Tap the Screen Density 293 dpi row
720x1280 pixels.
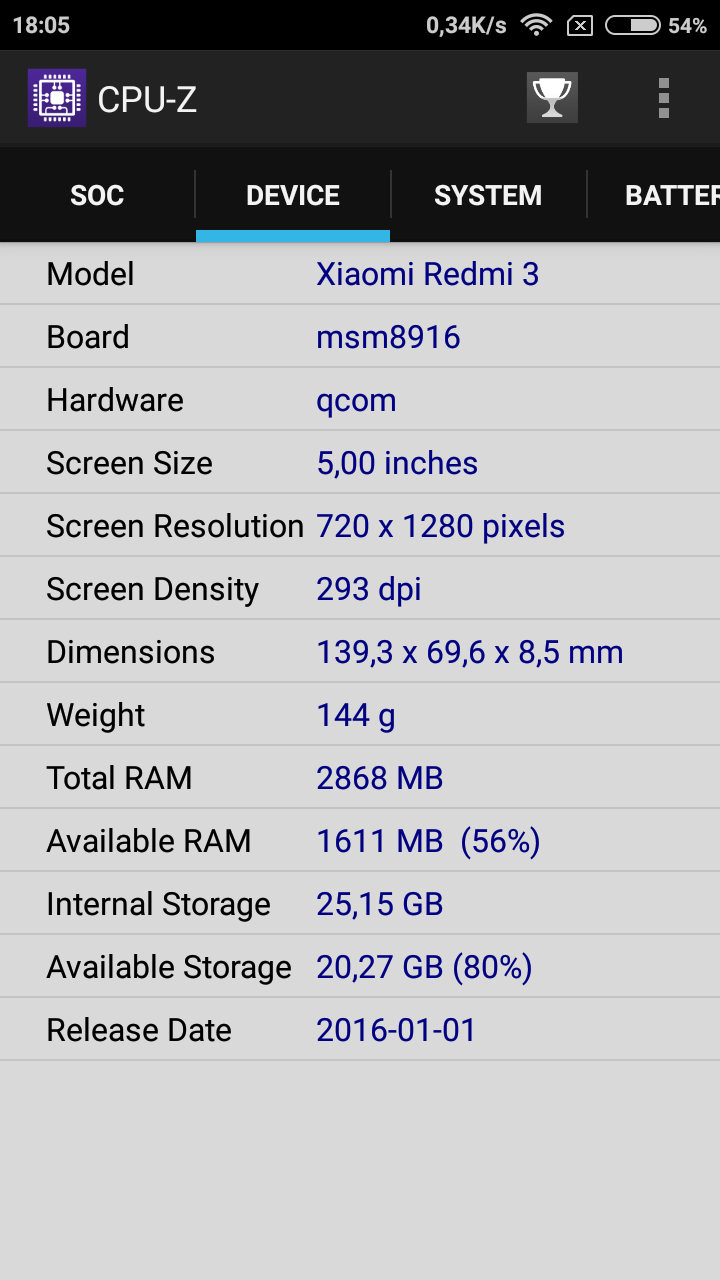(x=360, y=589)
